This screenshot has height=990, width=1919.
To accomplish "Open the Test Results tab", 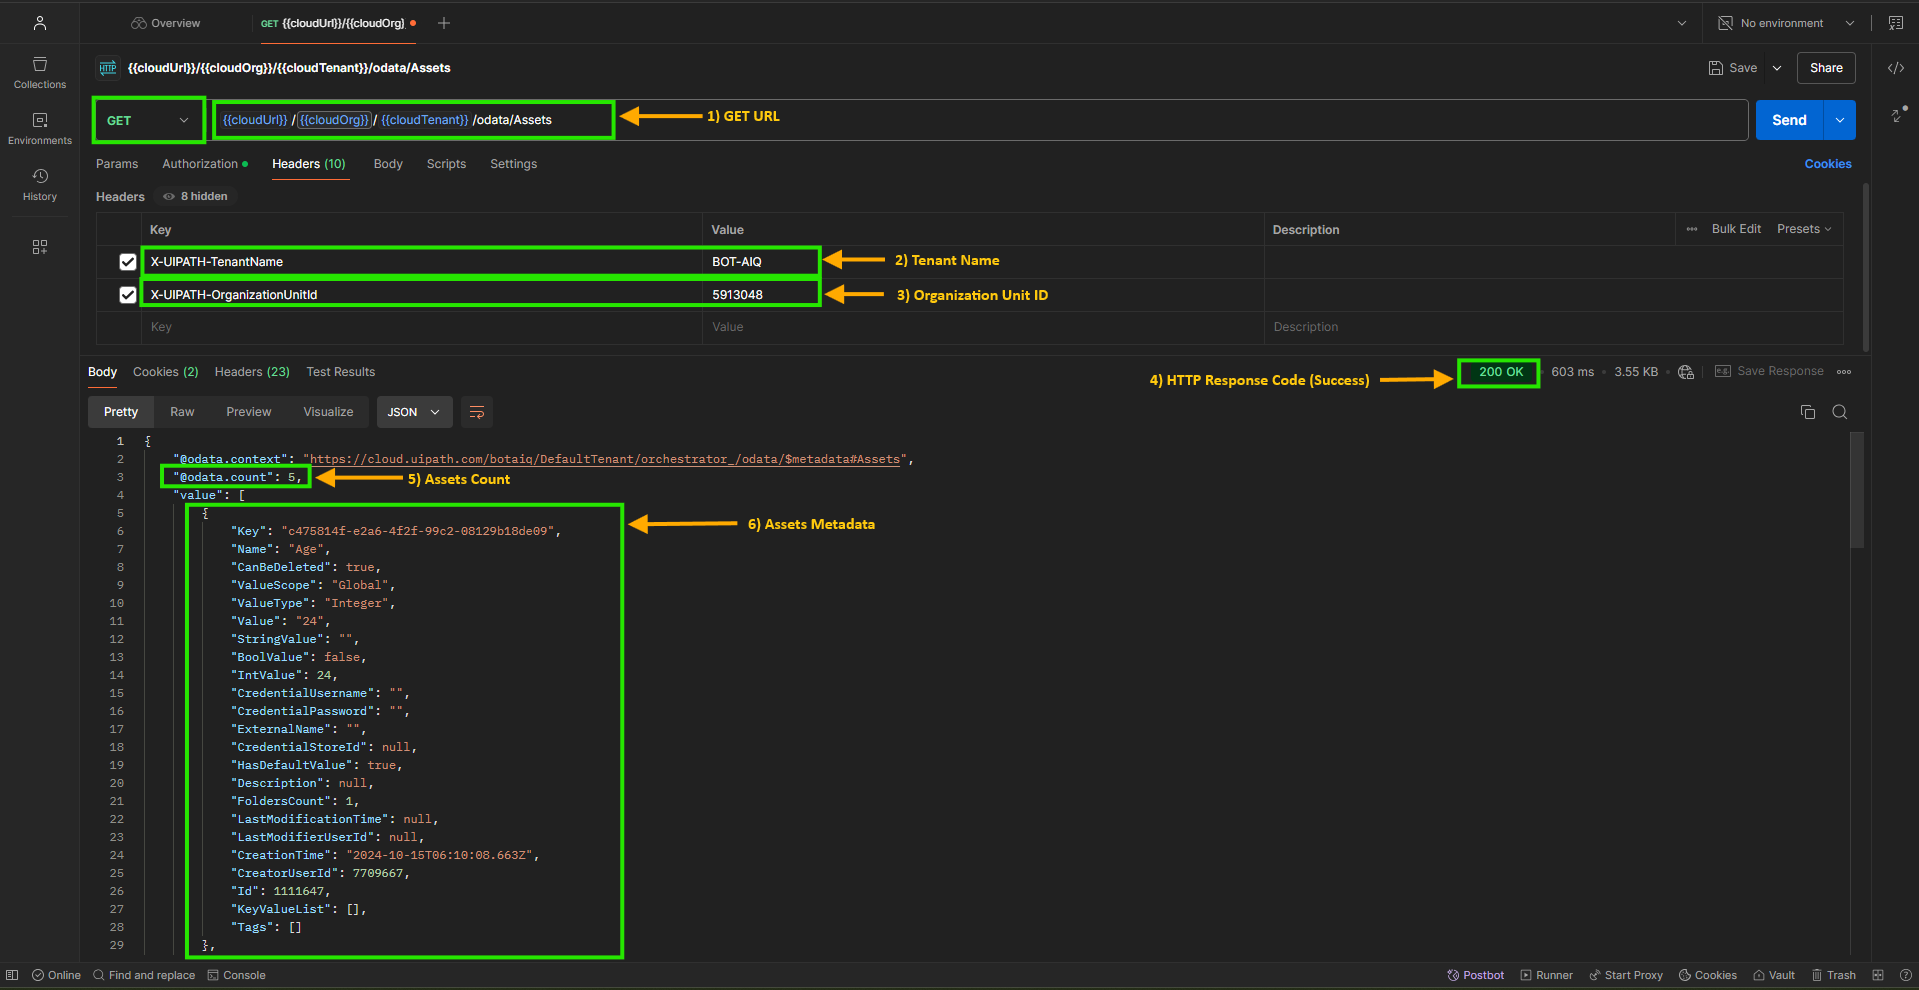I will (x=341, y=372).
